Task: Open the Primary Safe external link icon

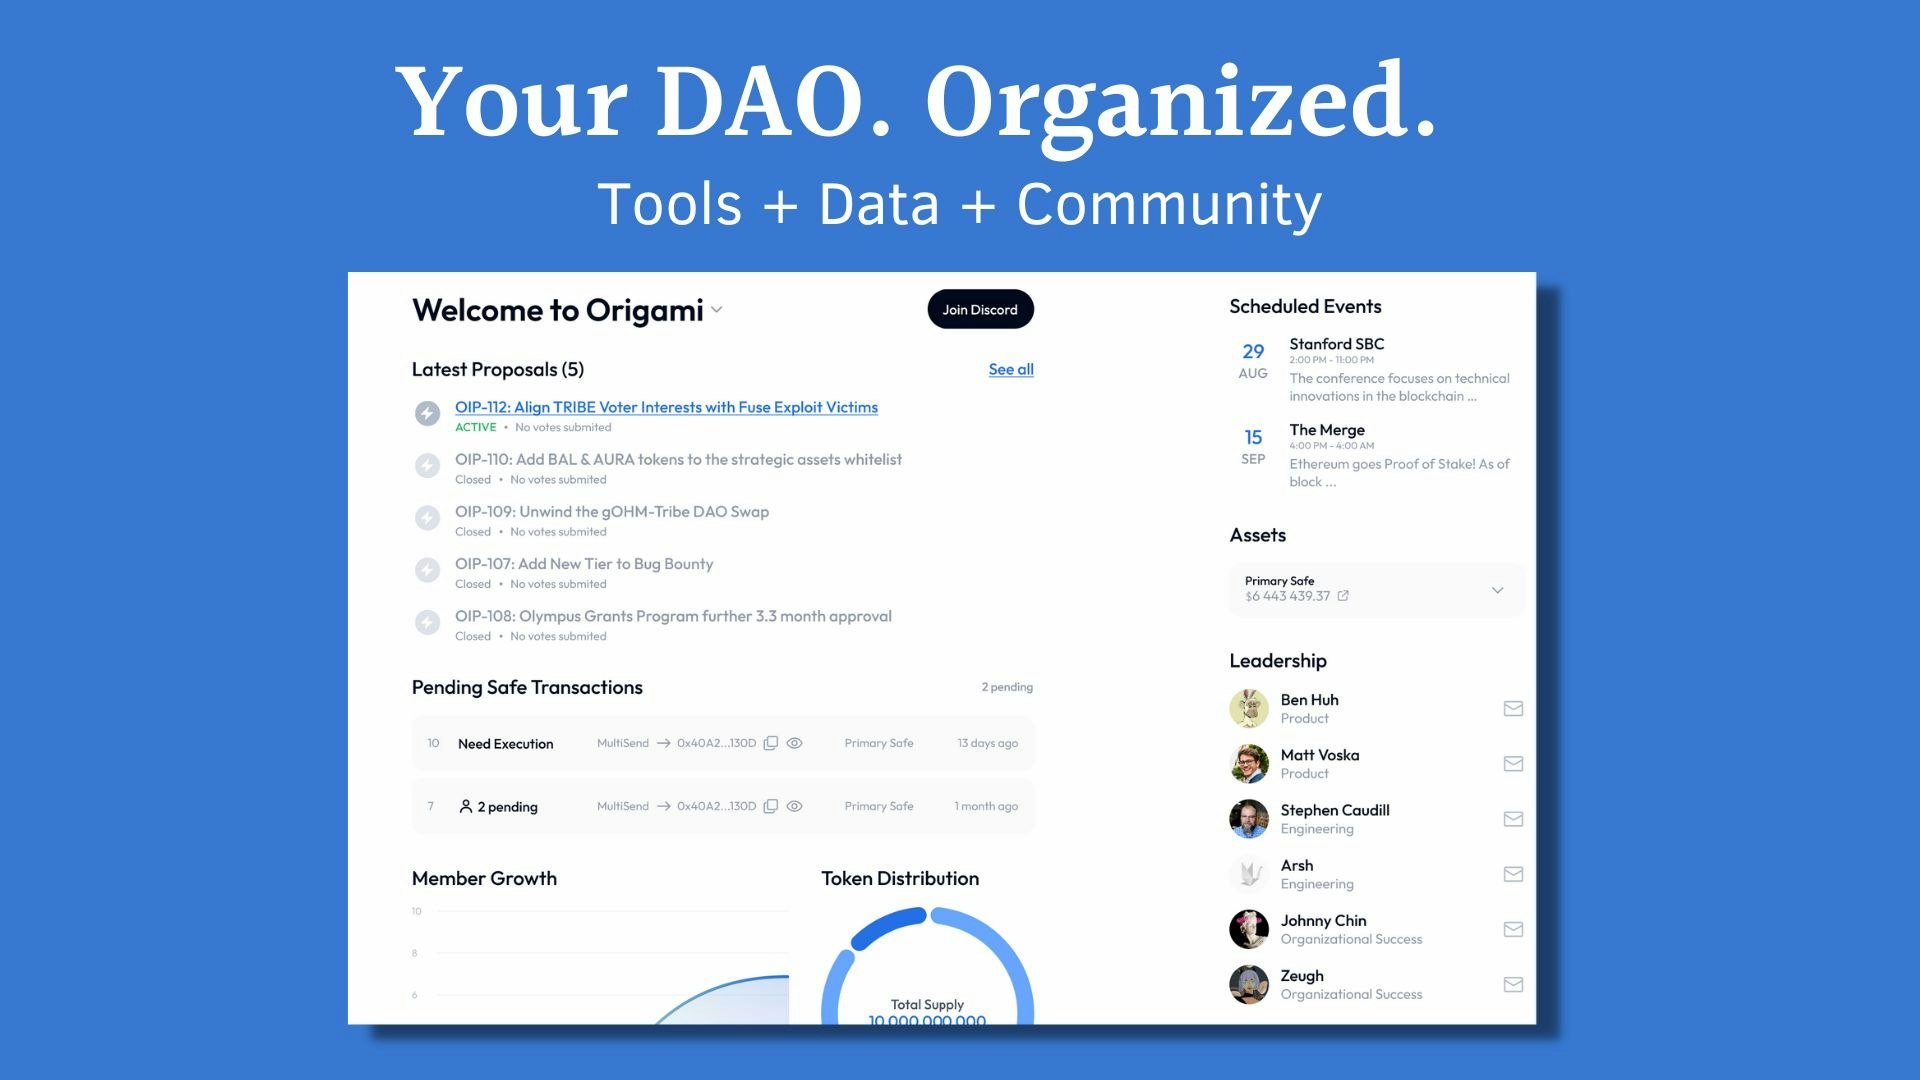Action: pos(1343,596)
